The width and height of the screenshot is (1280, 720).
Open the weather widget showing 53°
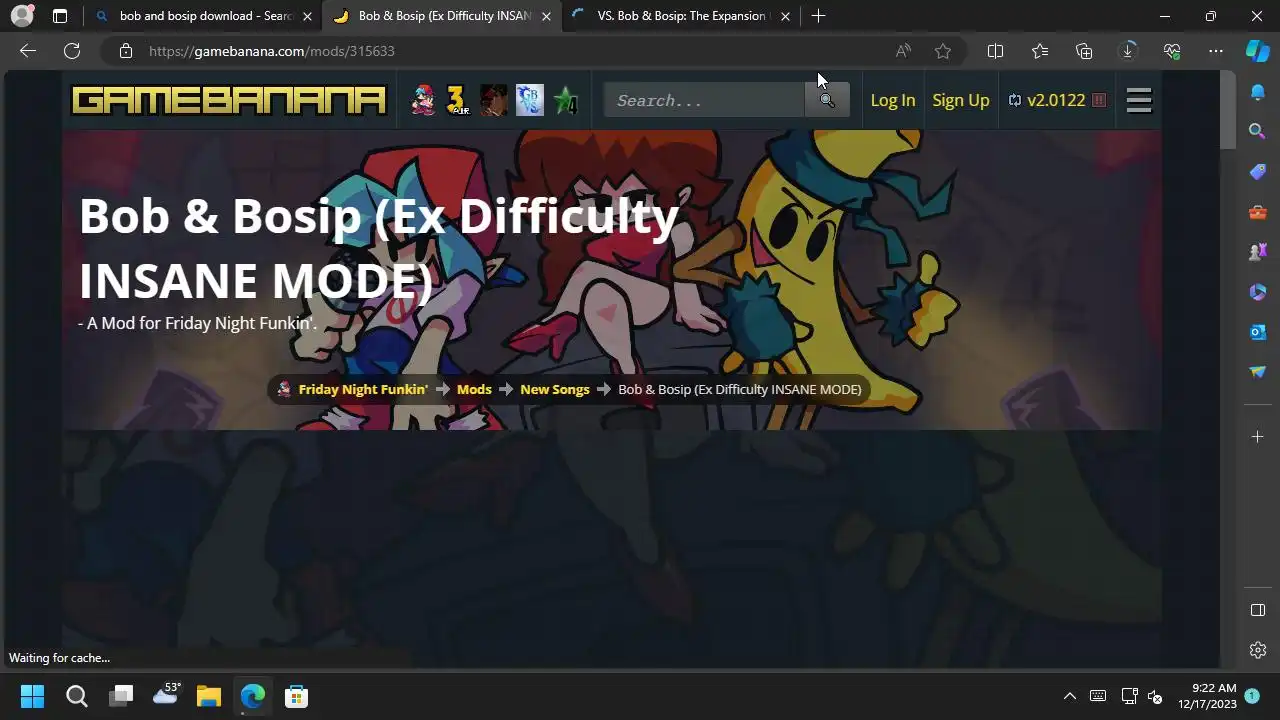[165, 696]
